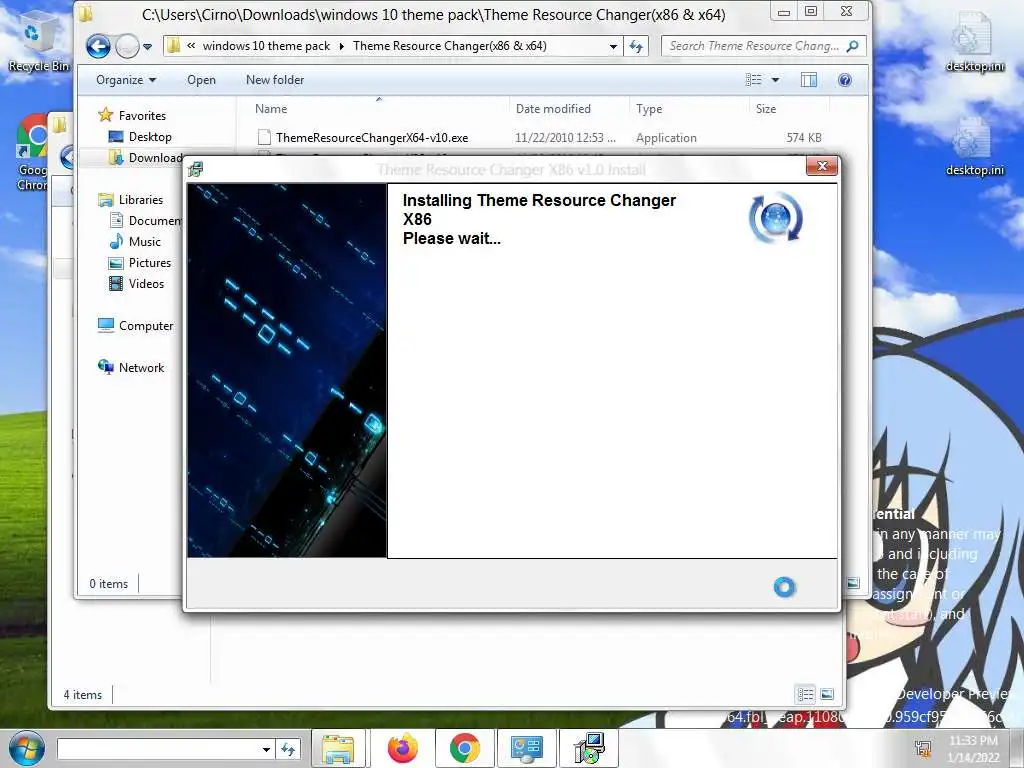
Task: Launch Firefox from taskbar
Action: pyautogui.click(x=402, y=748)
